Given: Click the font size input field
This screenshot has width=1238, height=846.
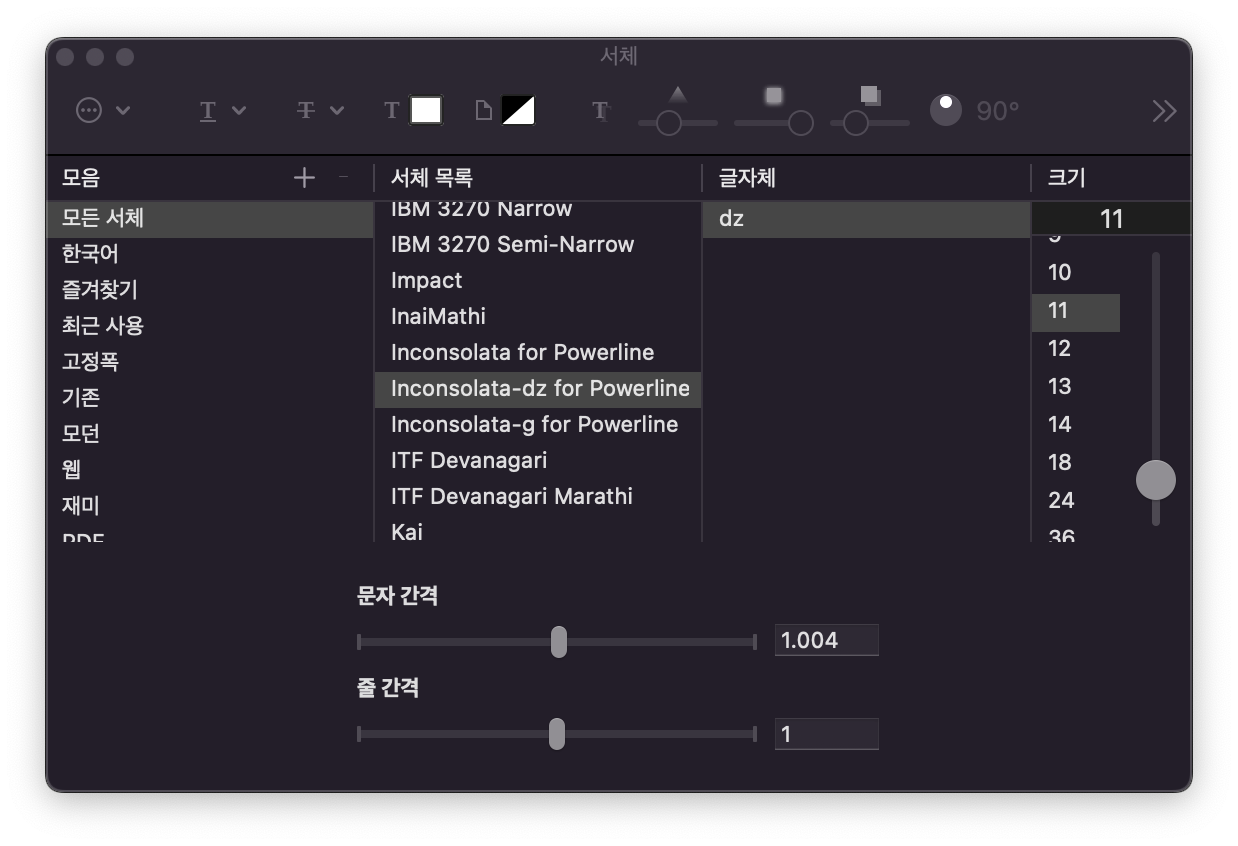Looking at the screenshot, I should (x=1111, y=219).
